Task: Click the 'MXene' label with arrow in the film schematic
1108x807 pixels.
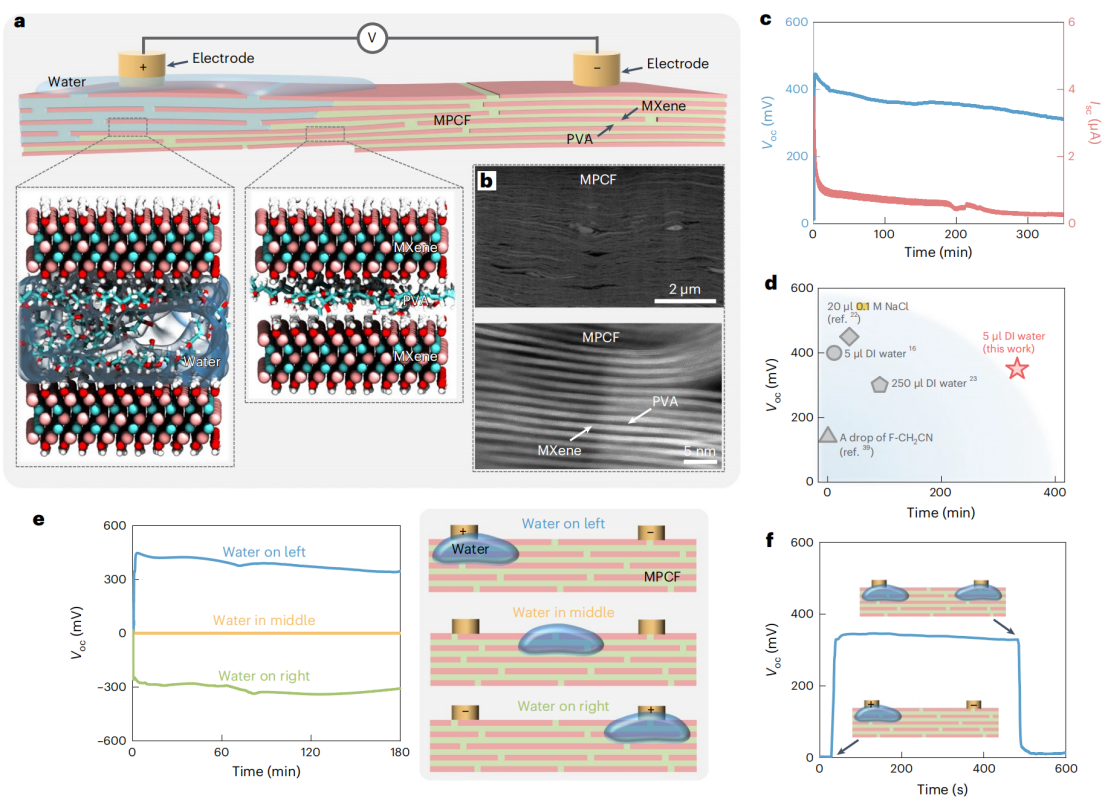Action: click(663, 106)
